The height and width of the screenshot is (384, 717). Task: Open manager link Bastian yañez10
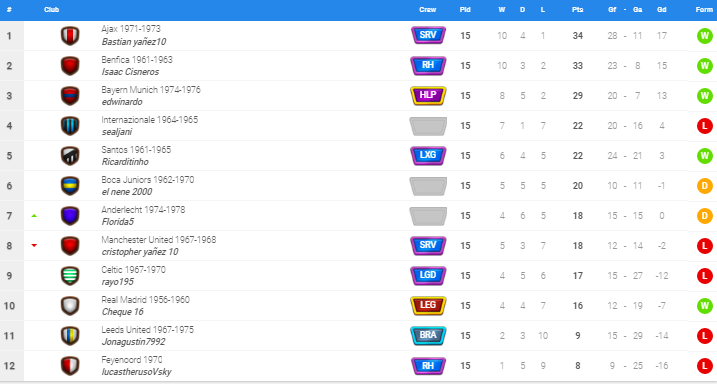click(x=134, y=42)
